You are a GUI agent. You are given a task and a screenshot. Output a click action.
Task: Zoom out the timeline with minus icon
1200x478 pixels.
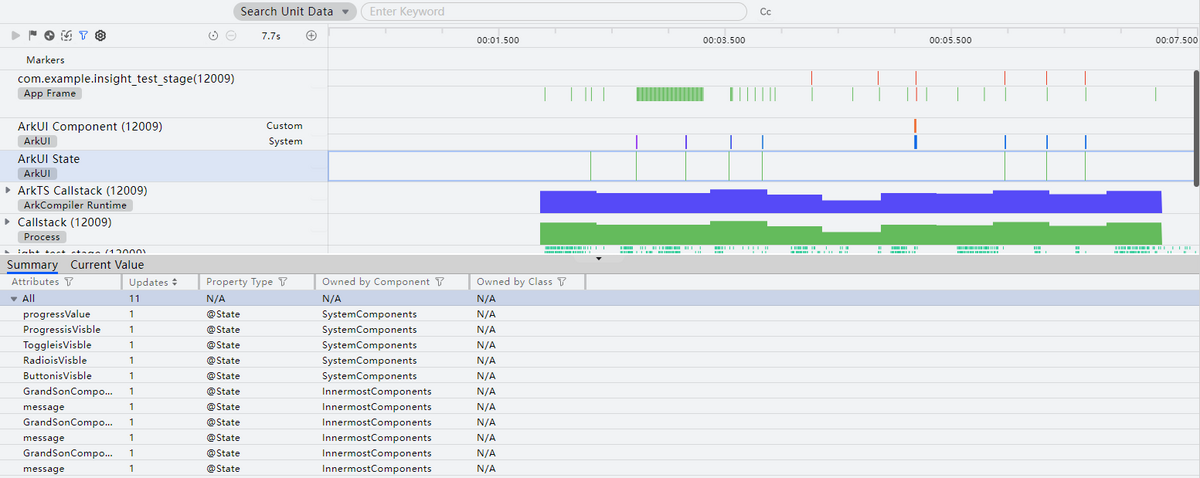(231, 35)
